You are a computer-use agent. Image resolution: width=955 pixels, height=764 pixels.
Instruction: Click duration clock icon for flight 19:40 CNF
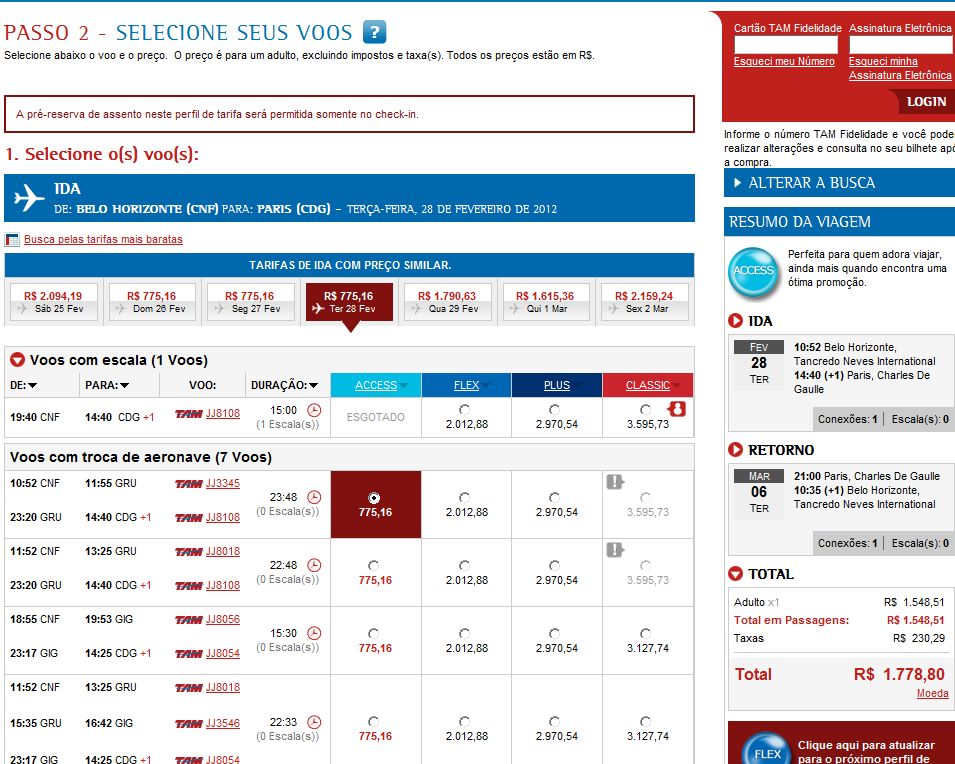pos(314,410)
